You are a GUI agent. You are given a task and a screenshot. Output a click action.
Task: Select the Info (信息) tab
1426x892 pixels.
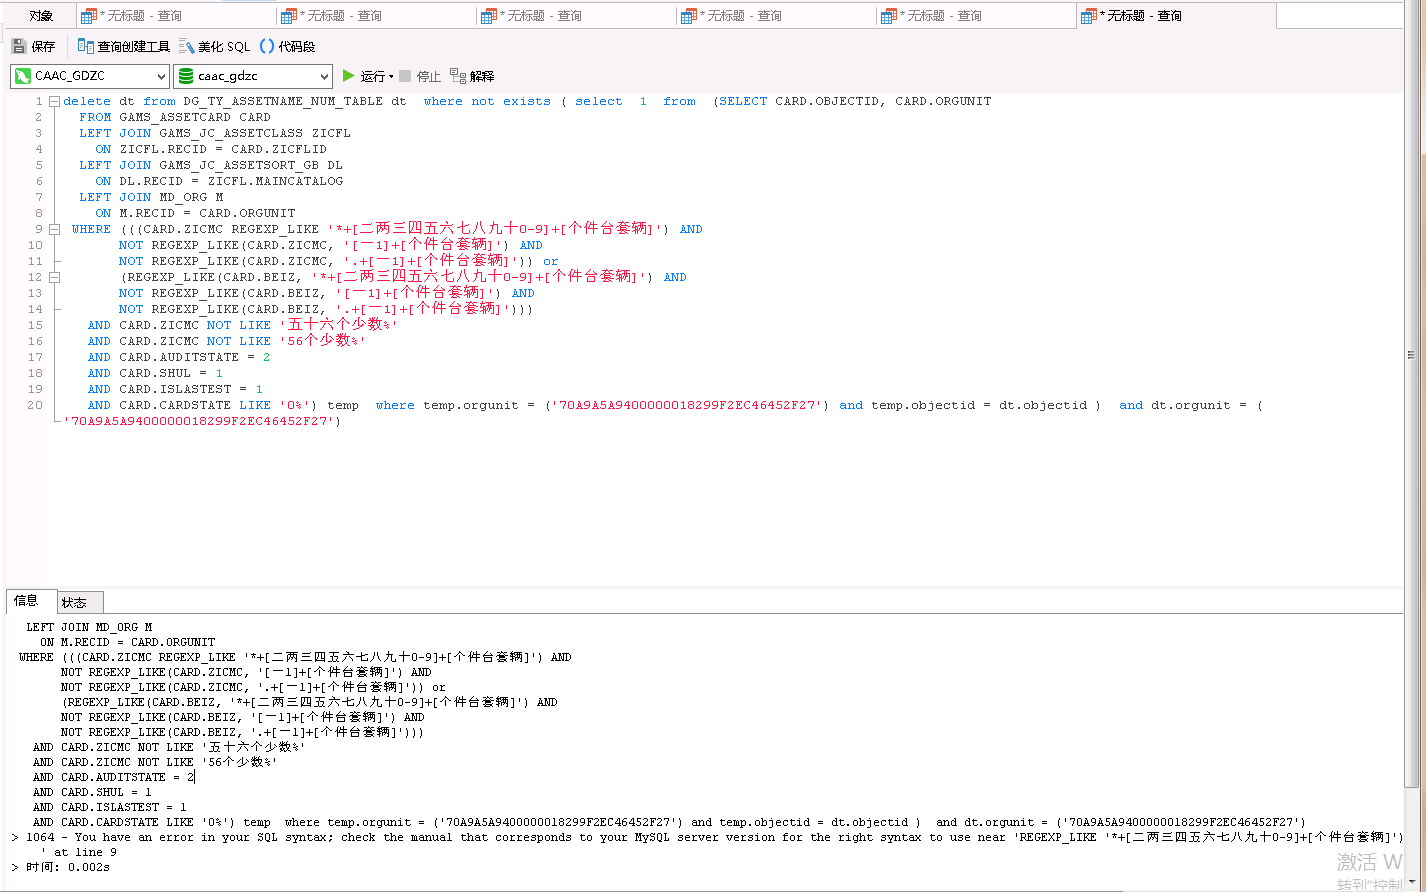click(x=26, y=601)
